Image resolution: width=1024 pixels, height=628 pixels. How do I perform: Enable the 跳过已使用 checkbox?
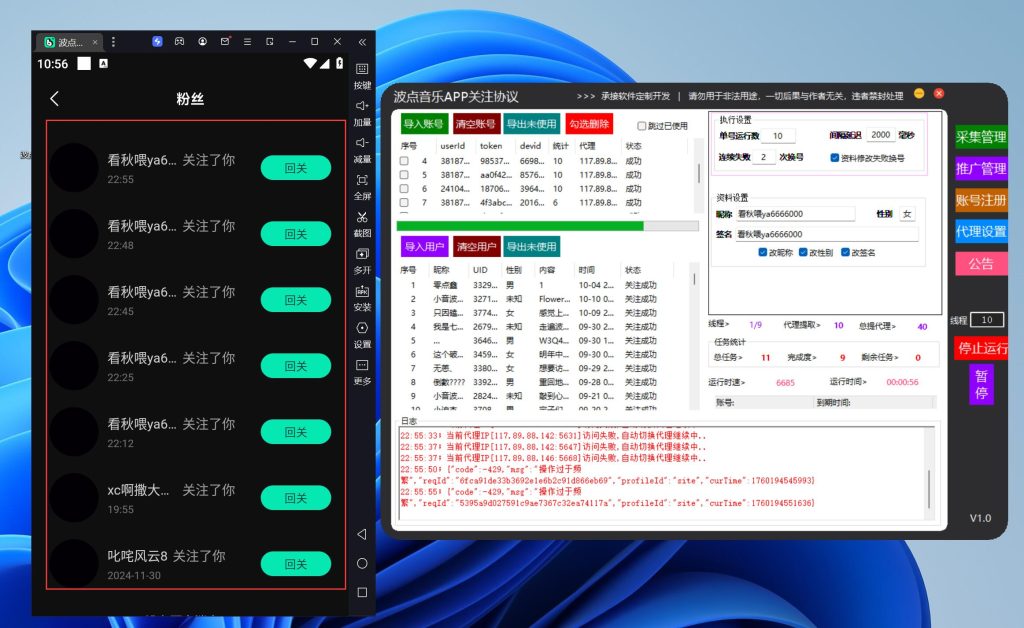[642, 126]
